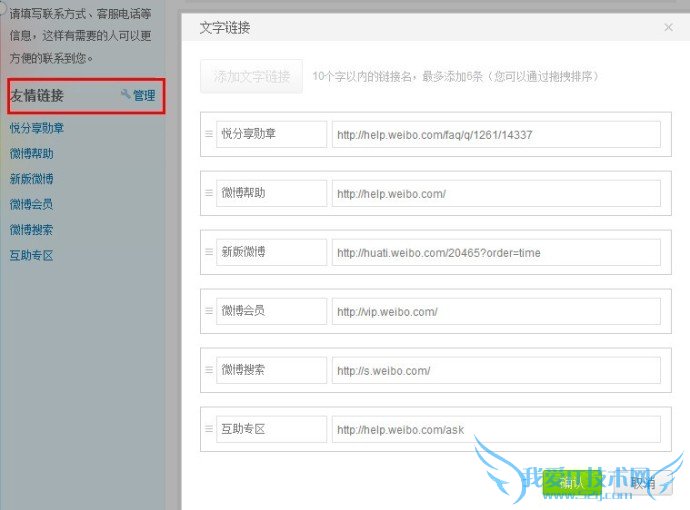
Task: Edit the 微博搜索 link name field
Action: pyautogui.click(x=272, y=370)
